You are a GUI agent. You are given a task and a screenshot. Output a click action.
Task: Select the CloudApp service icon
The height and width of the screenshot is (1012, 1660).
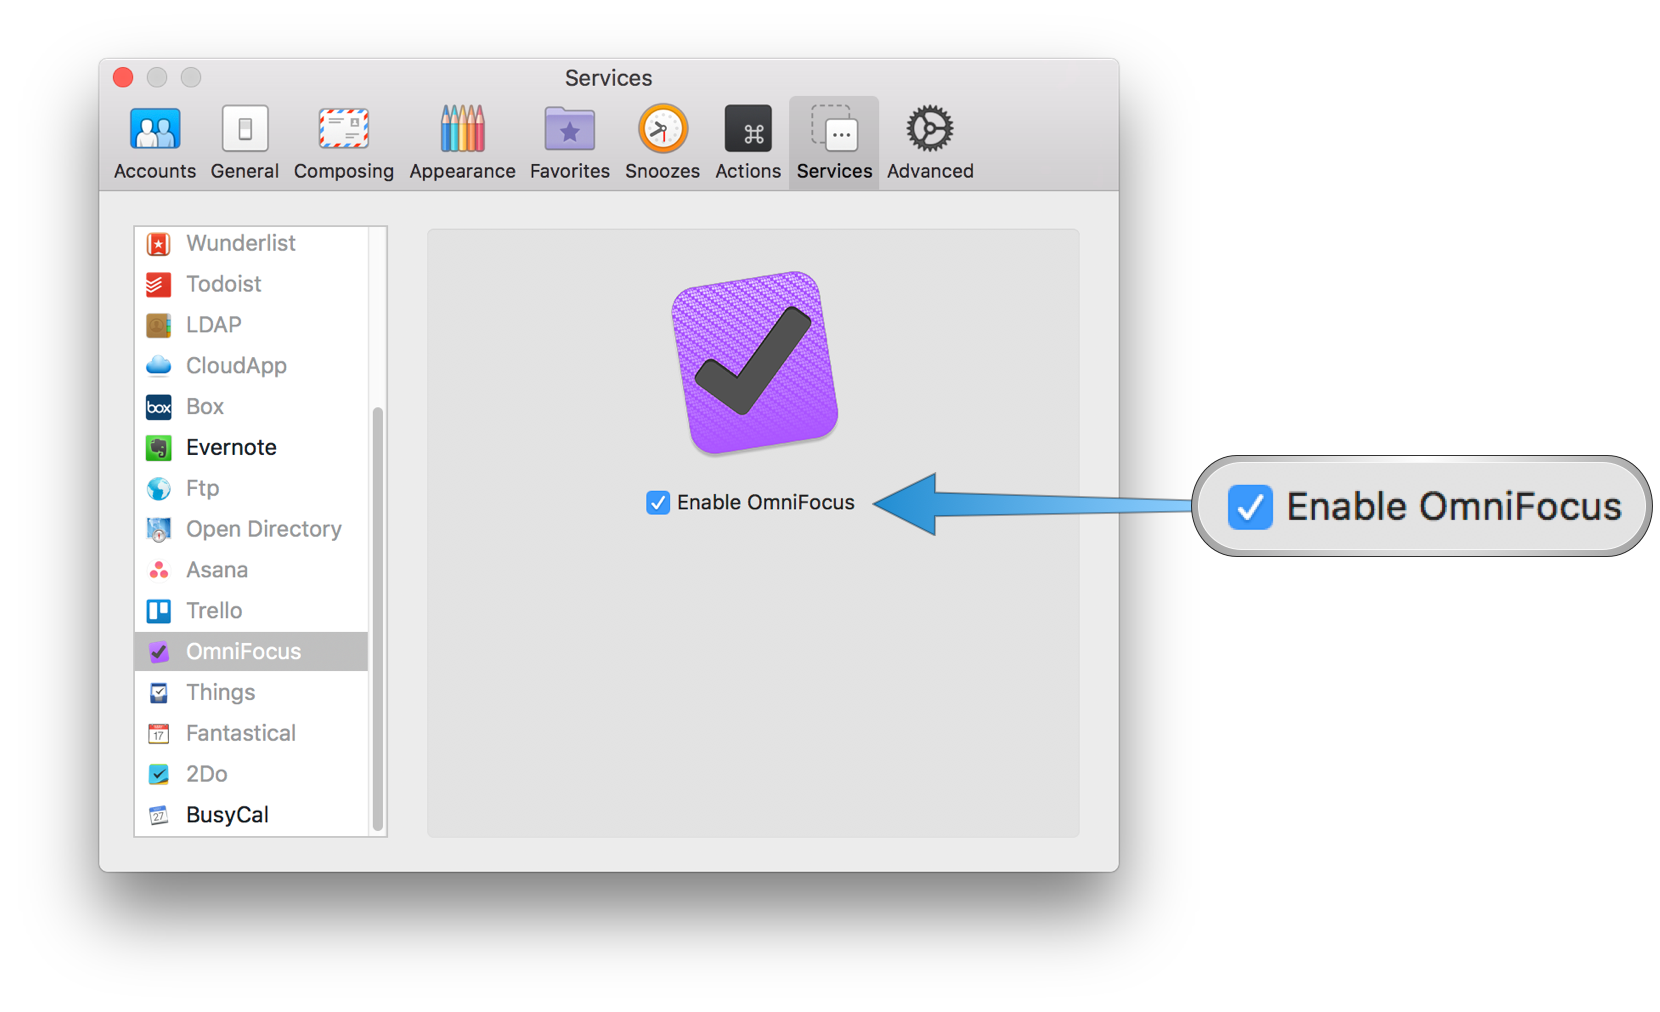(158, 366)
